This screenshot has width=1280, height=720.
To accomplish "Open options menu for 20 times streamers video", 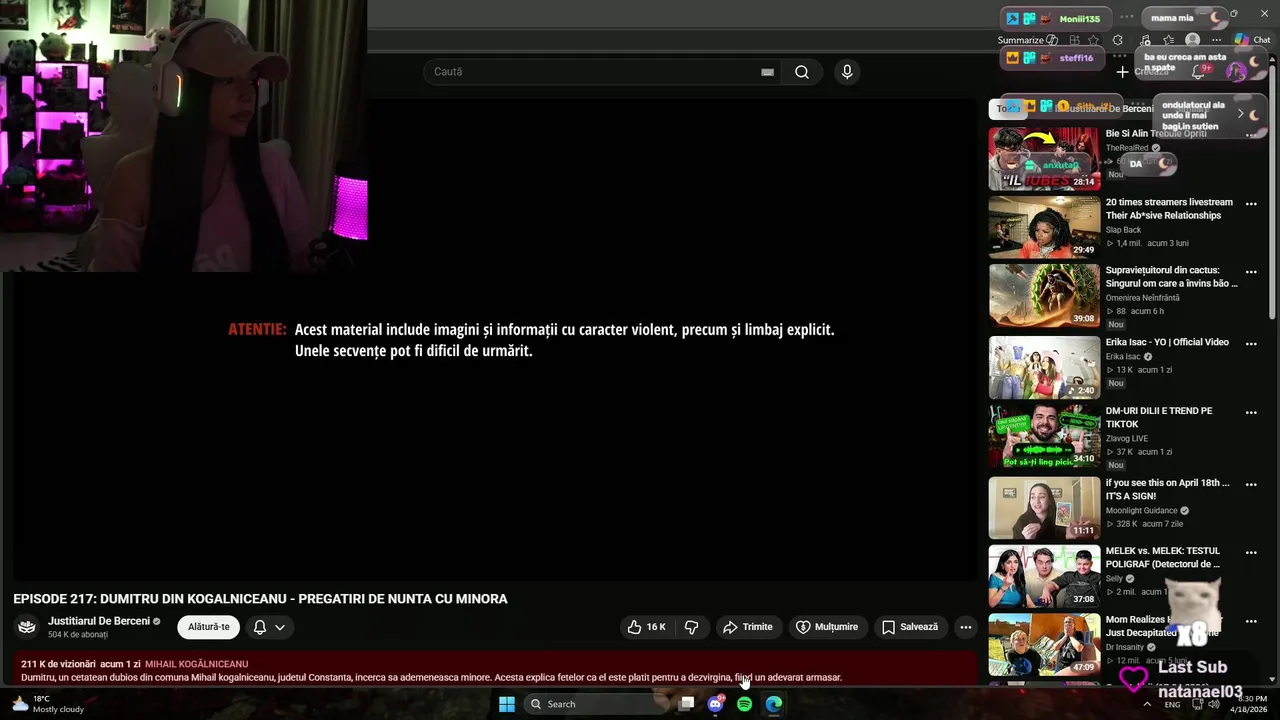I will 1251,204.
